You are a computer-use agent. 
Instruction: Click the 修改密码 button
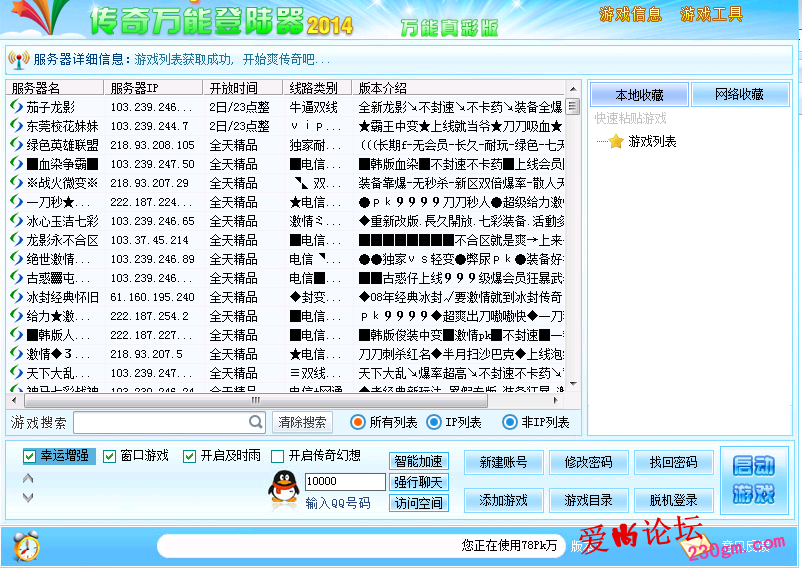(588, 462)
